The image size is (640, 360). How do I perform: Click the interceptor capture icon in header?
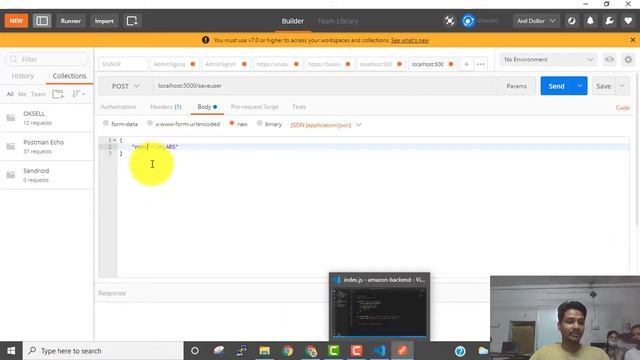(x=449, y=21)
